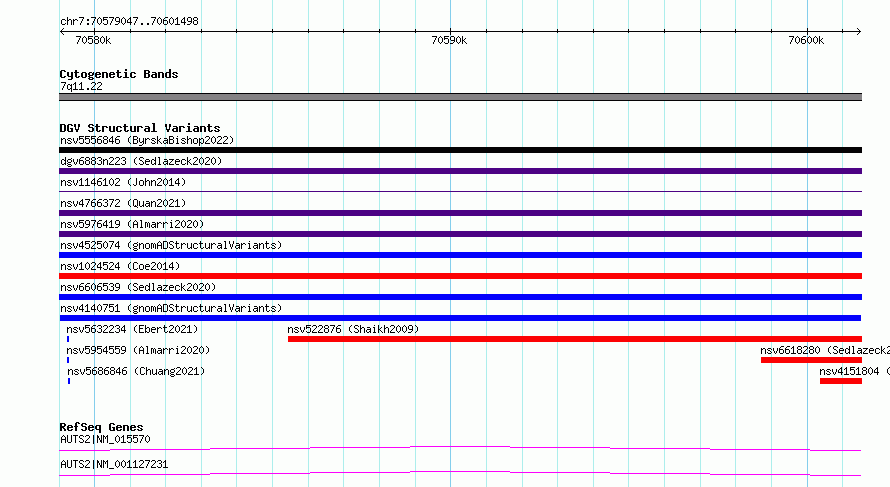
Task: Click the 70600k ruler label
Action: pos(806,40)
